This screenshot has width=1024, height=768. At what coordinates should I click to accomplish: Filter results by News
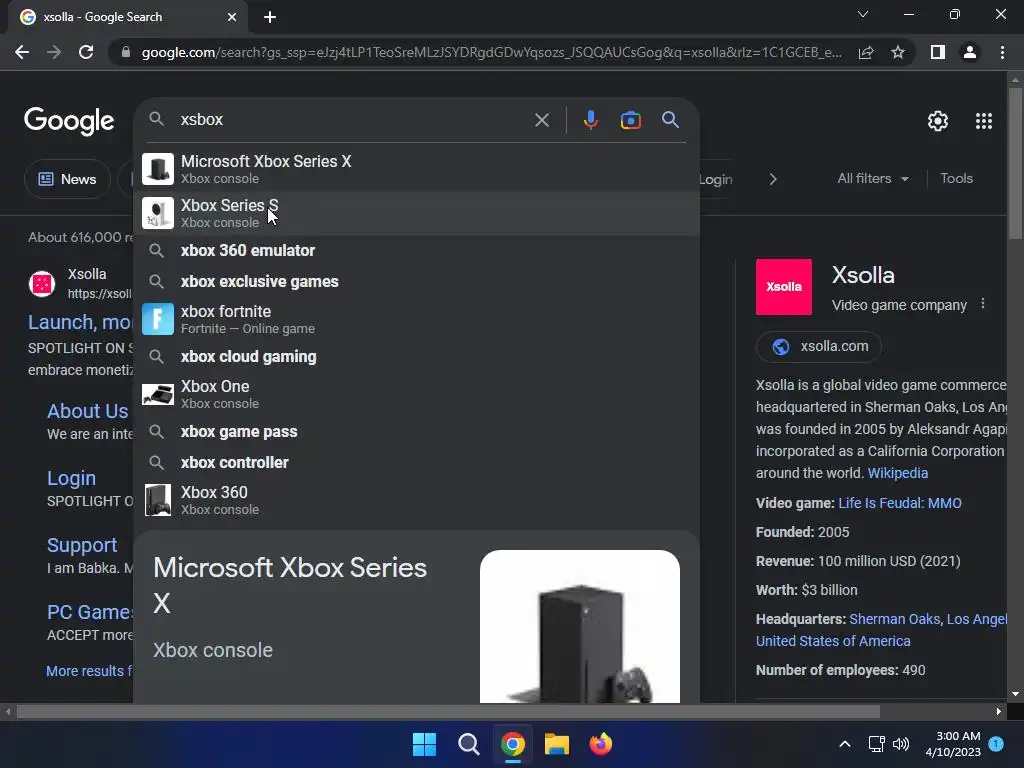click(67, 179)
